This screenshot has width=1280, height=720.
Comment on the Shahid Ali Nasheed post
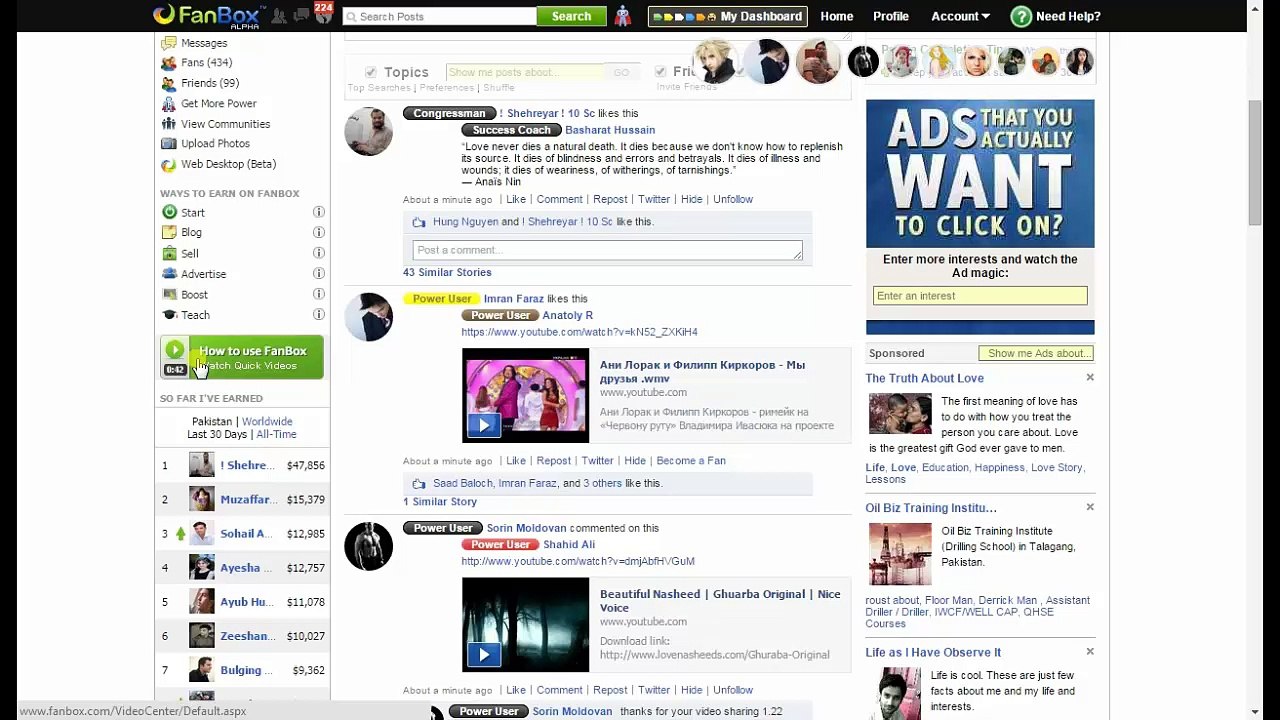pyautogui.click(x=559, y=690)
